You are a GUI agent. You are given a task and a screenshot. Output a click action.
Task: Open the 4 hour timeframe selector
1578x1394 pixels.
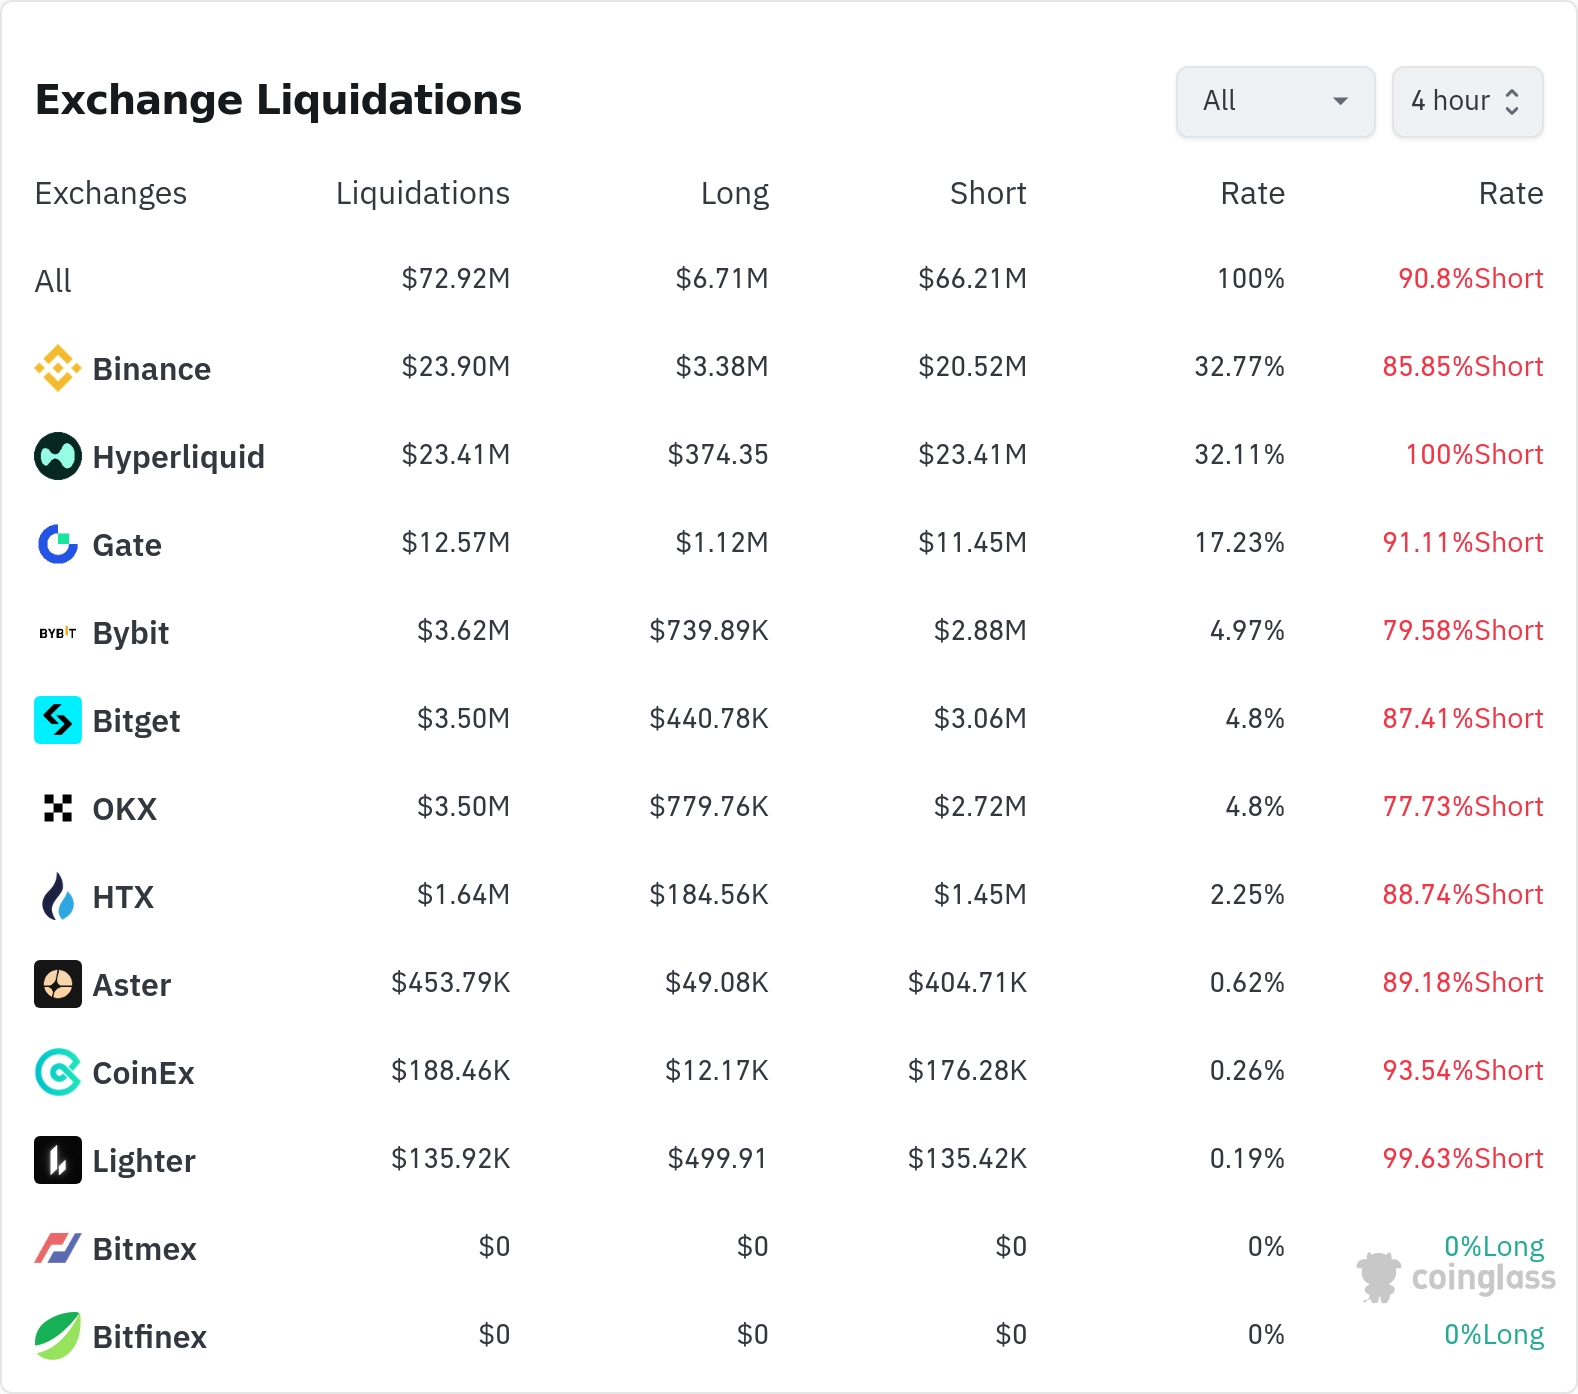coord(1467,101)
